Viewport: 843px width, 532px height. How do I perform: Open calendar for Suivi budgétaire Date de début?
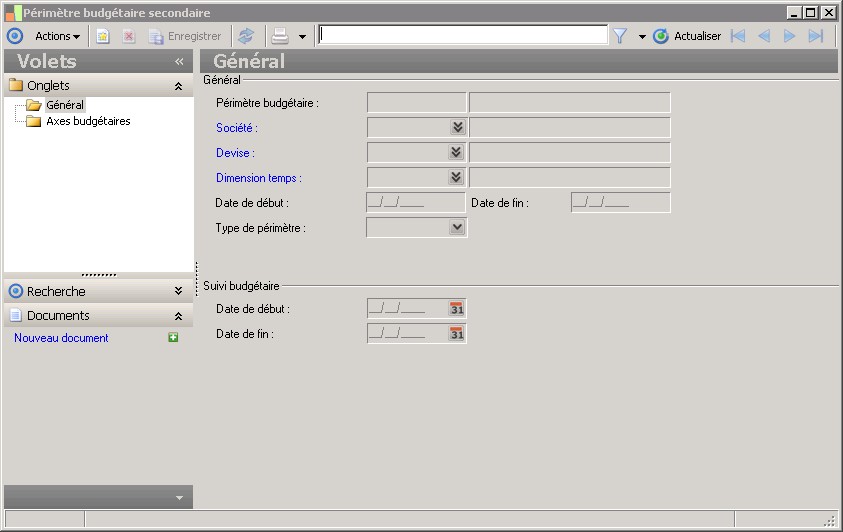tap(457, 309)
